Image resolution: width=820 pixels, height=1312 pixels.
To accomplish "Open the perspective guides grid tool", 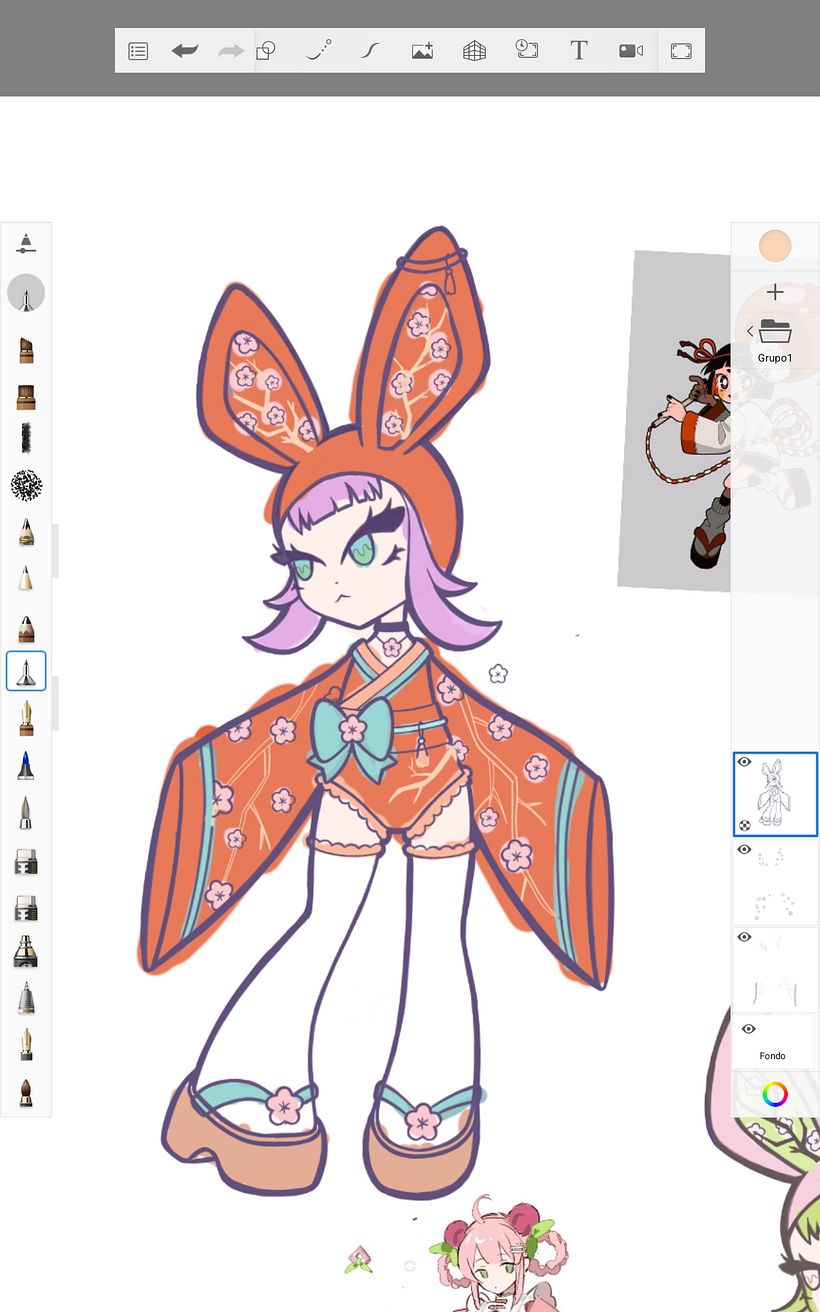I will pos(474,50).
